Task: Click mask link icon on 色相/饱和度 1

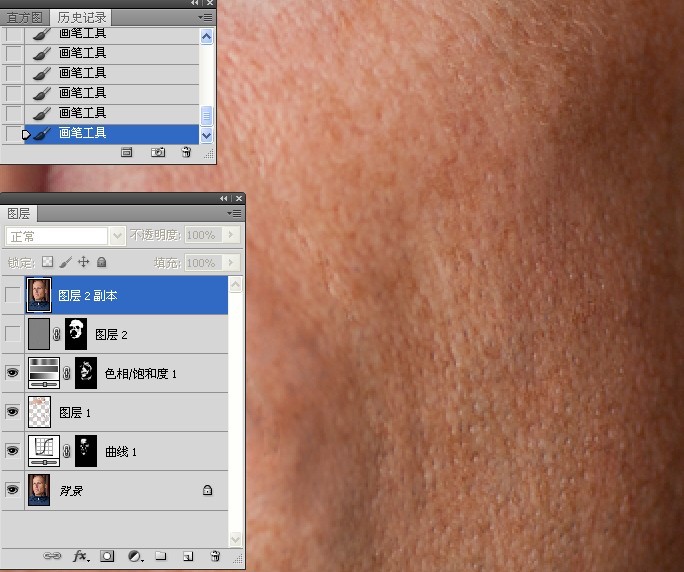Action: pos(67,373)
